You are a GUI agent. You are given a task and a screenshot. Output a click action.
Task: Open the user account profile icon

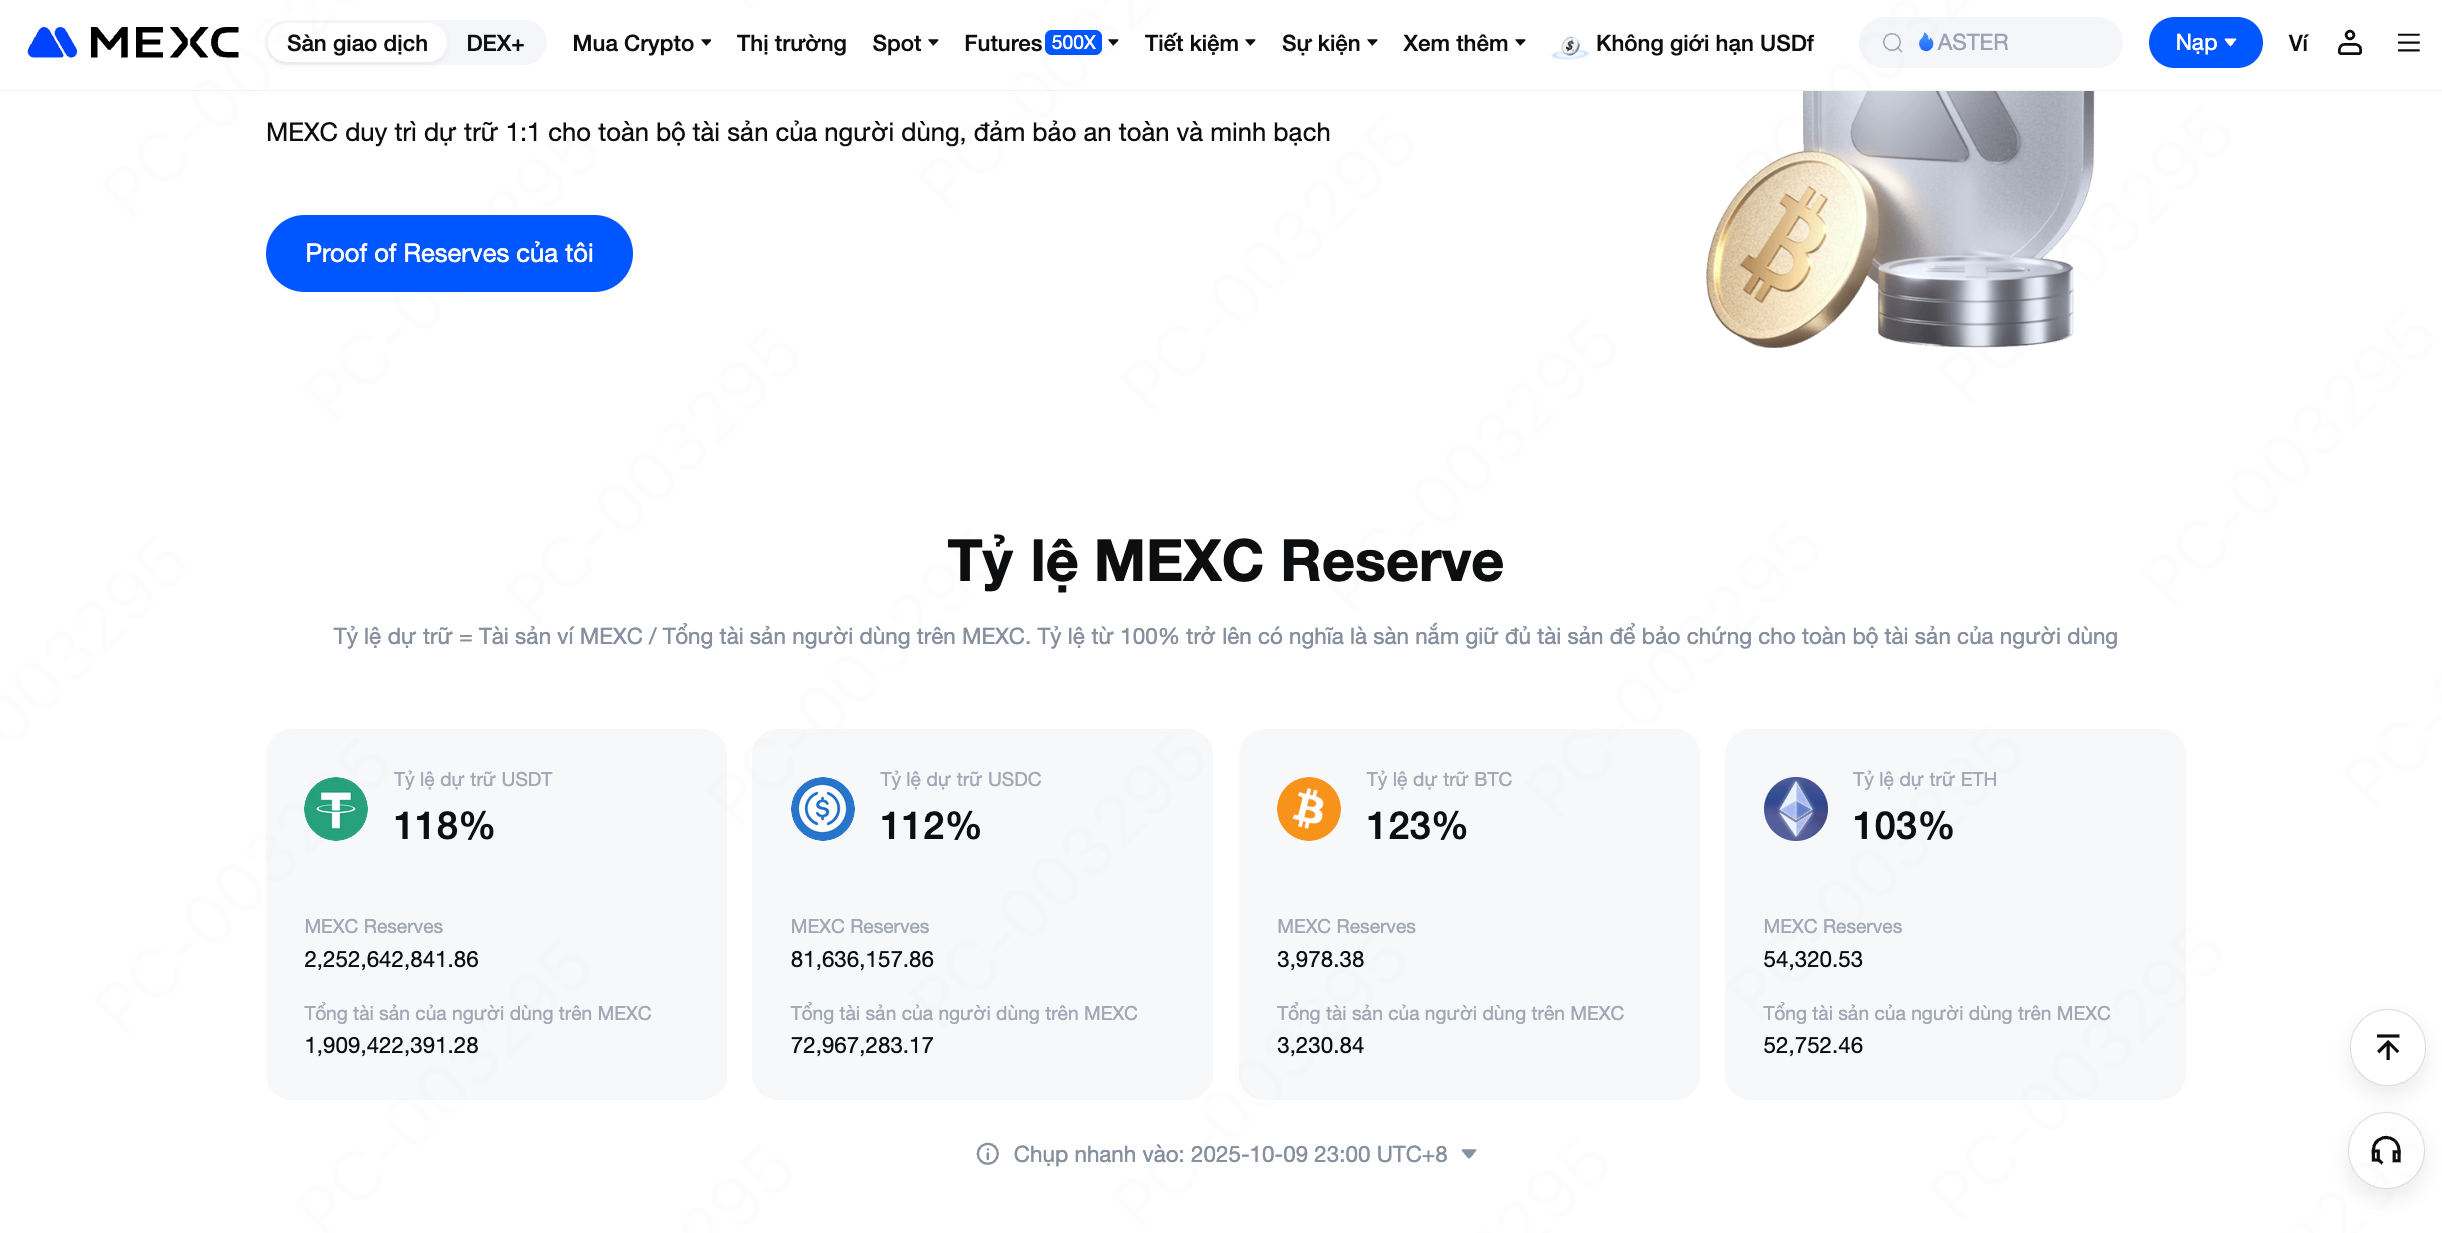pyautogui.click(x=2349, y=43)
